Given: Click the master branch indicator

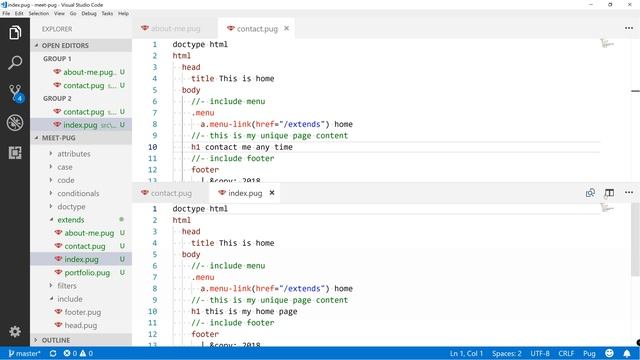Looking at the screenshot, I should 24,353.
